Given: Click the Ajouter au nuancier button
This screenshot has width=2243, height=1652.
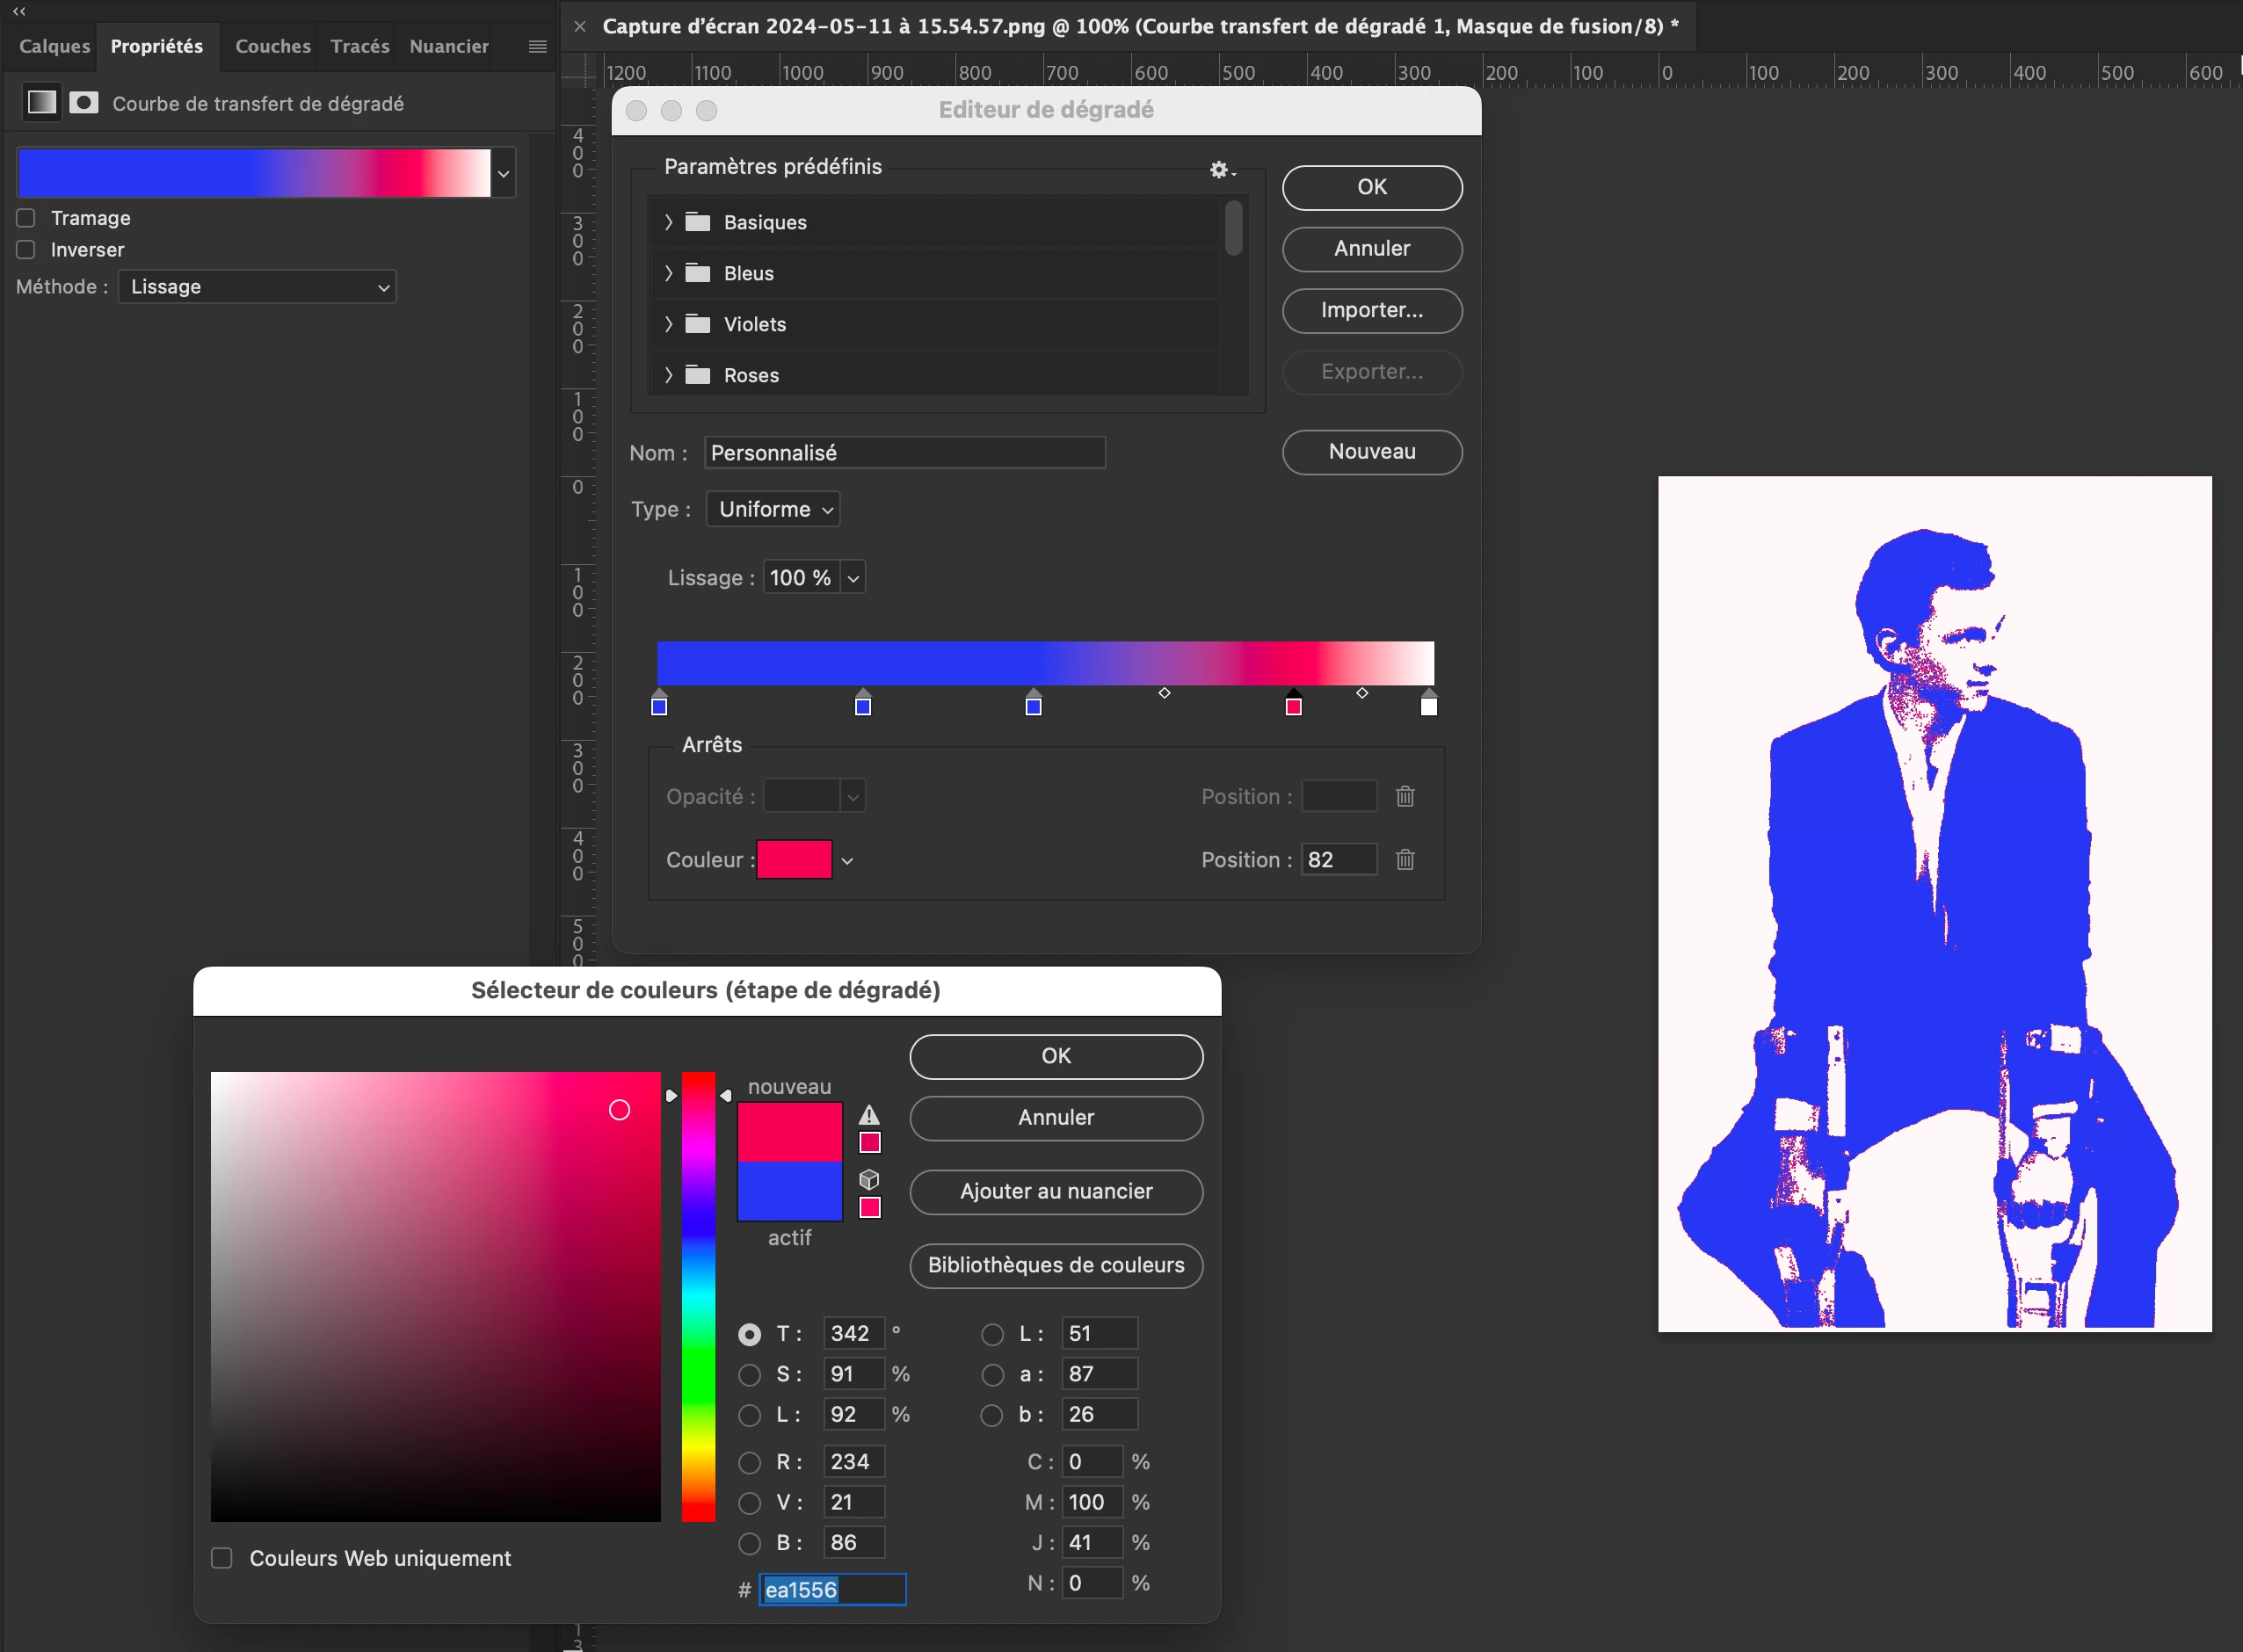Looking at the screenshot, I should 1055,1191.
